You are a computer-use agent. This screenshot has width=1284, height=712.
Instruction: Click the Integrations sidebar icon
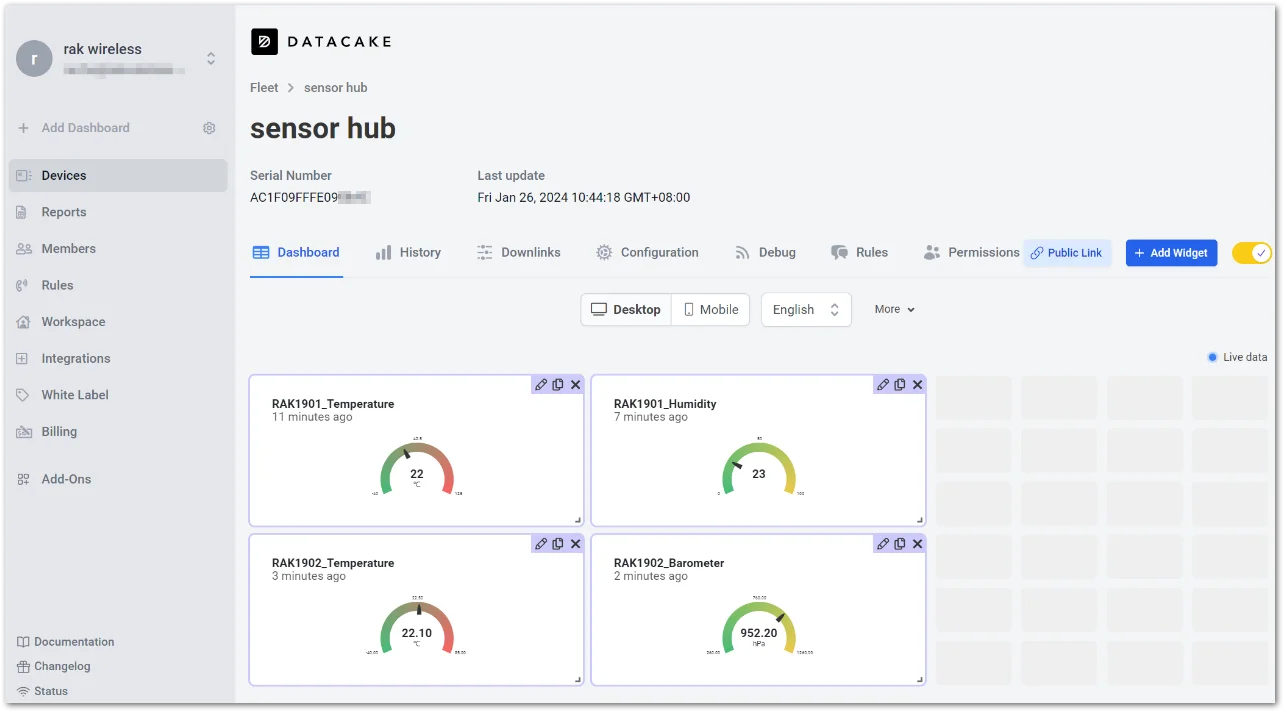[24, 358]
